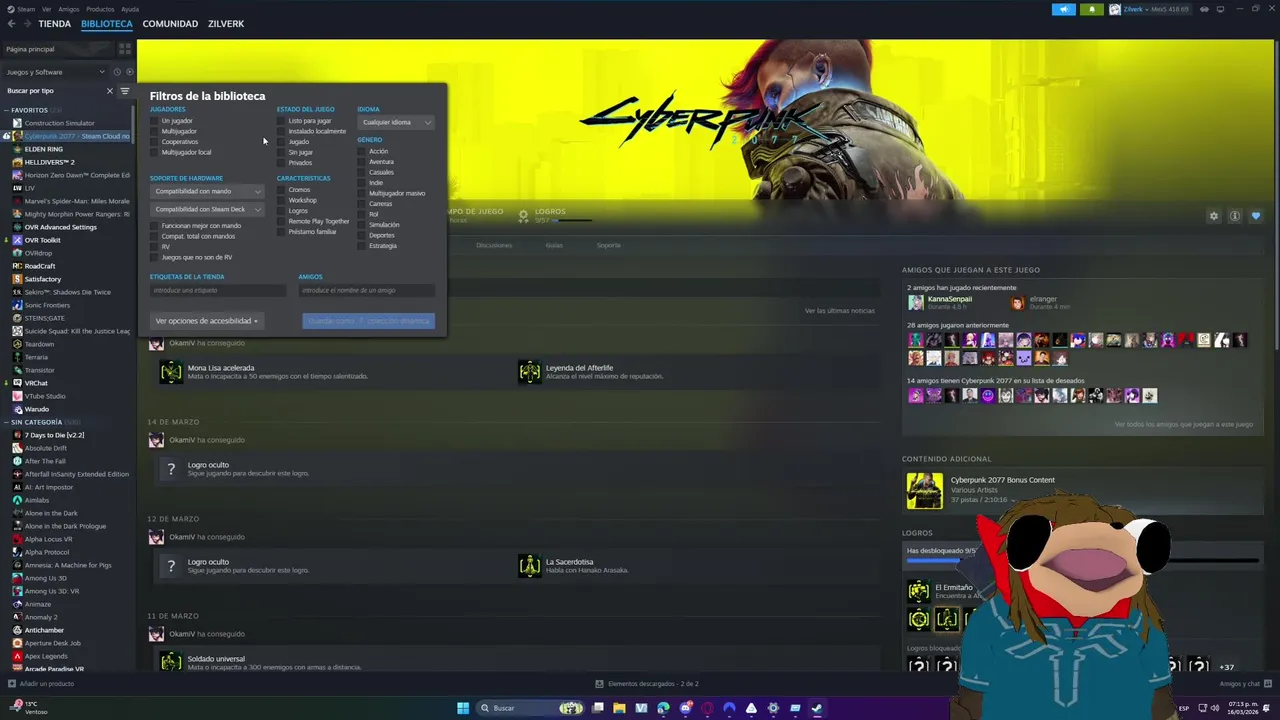Open downloads status Elementos descargados
Viewport: 1280px width, 720px height.
point(647,684)
